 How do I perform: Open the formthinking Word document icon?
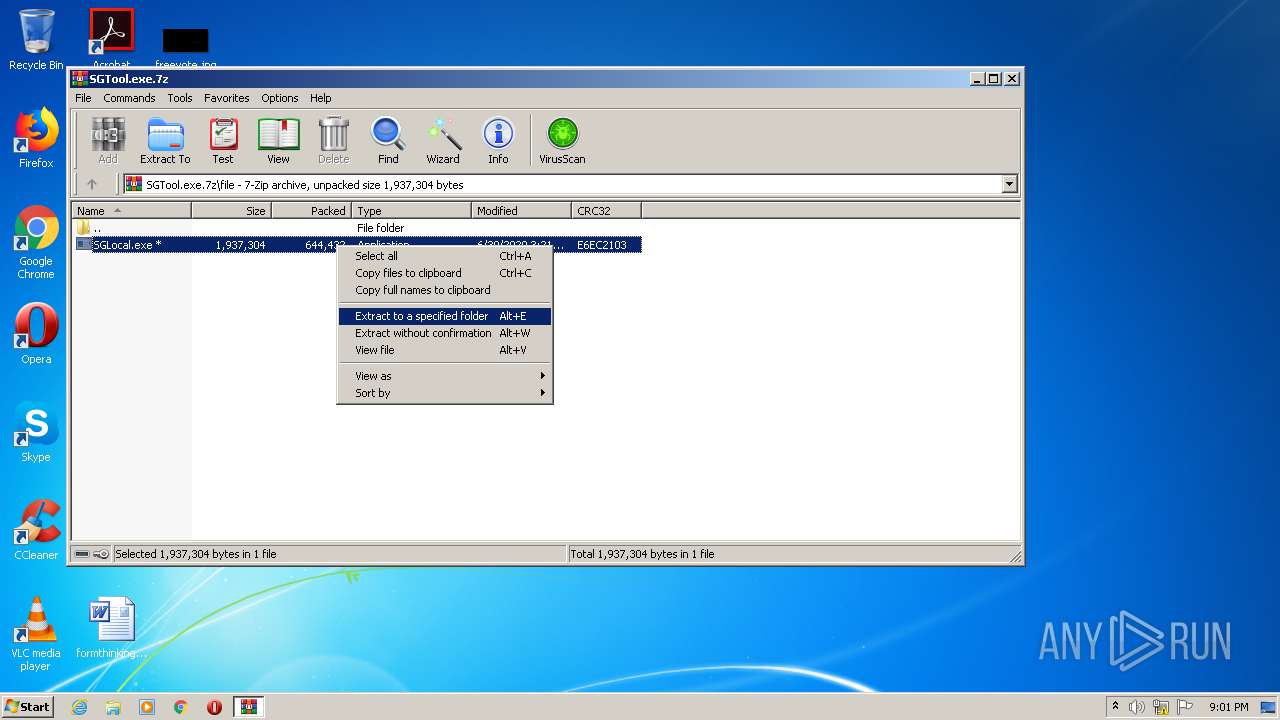[x=111, y=628]
